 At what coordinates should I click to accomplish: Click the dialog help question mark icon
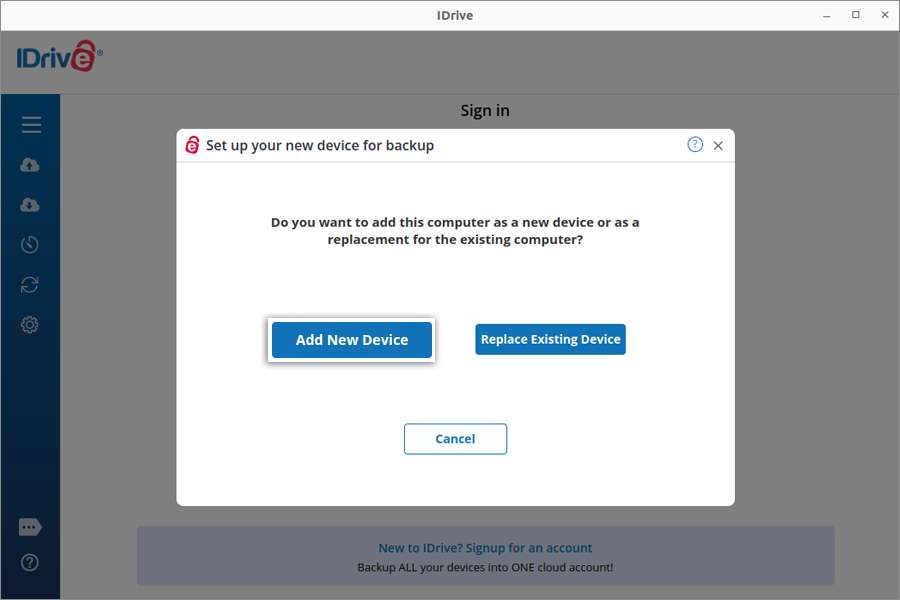tap(695, 145)
